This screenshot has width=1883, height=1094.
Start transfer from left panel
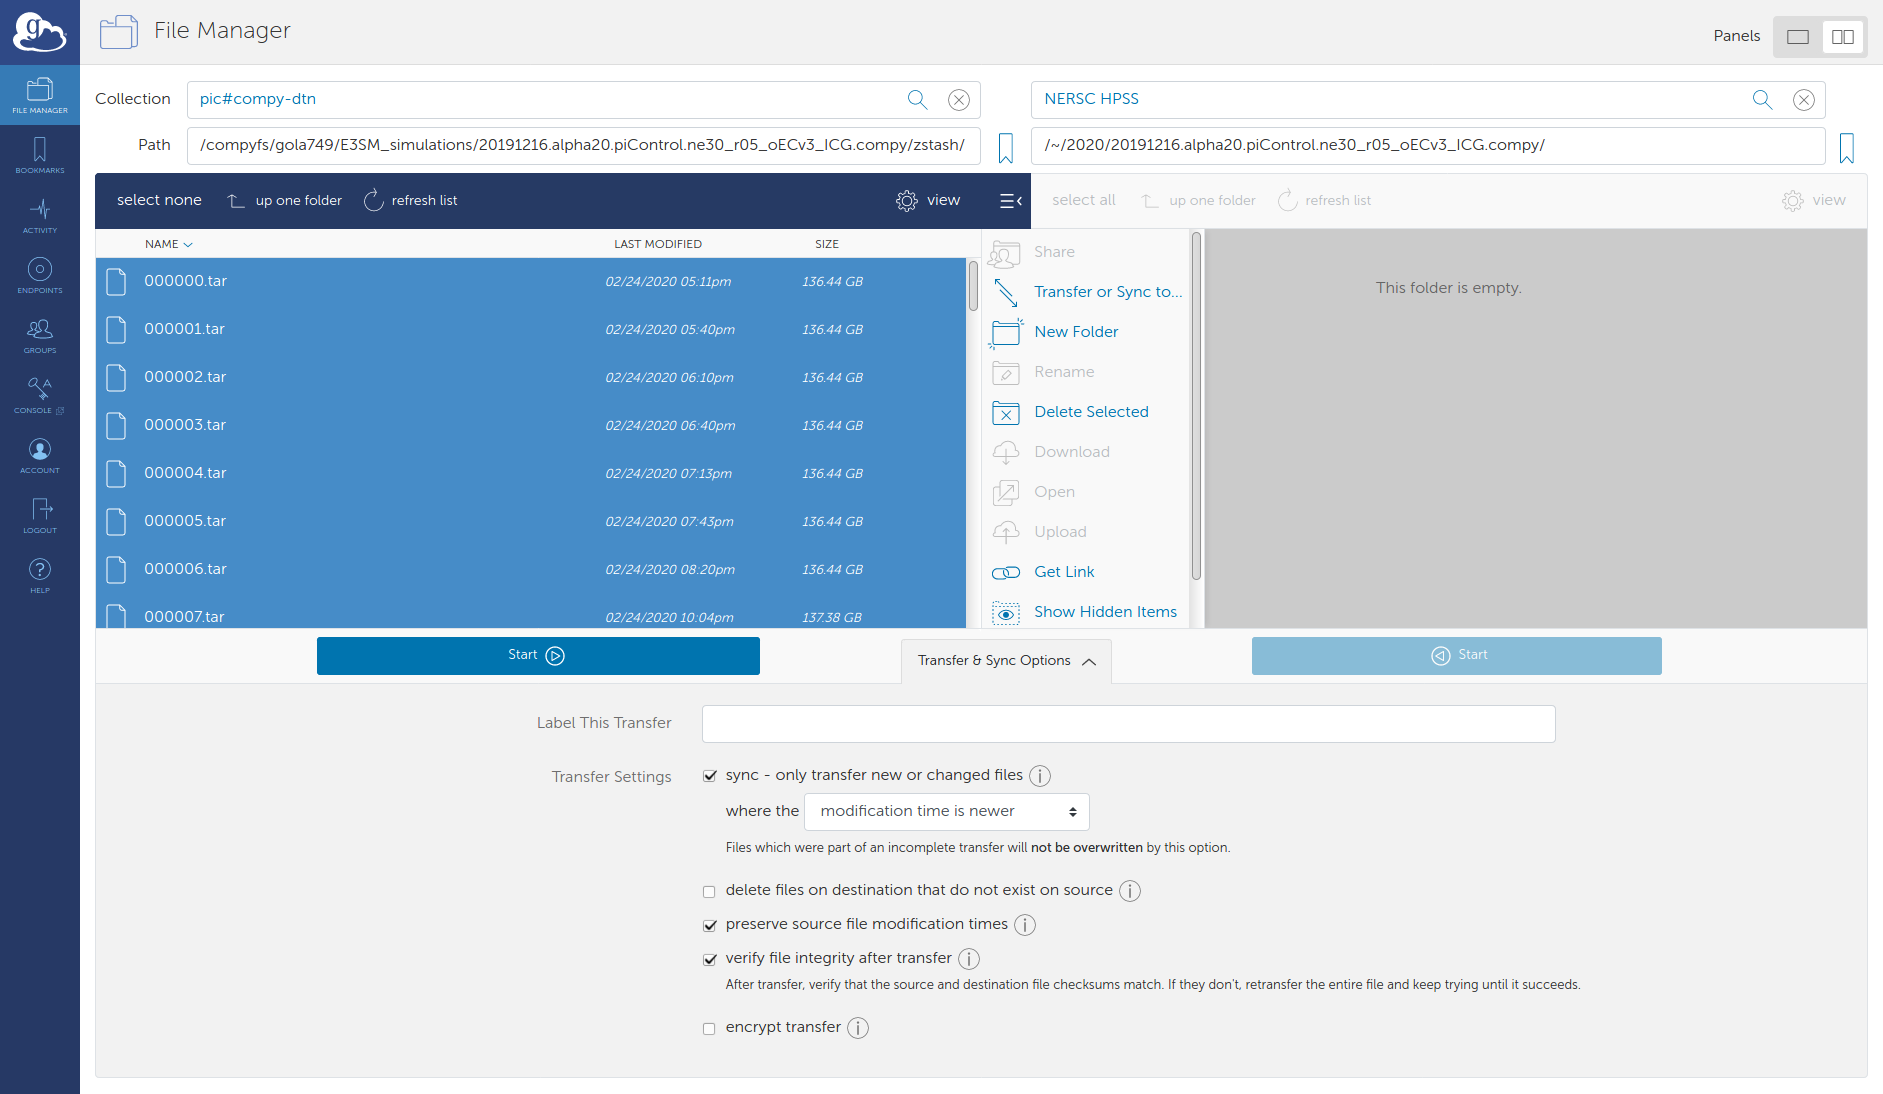538,656
